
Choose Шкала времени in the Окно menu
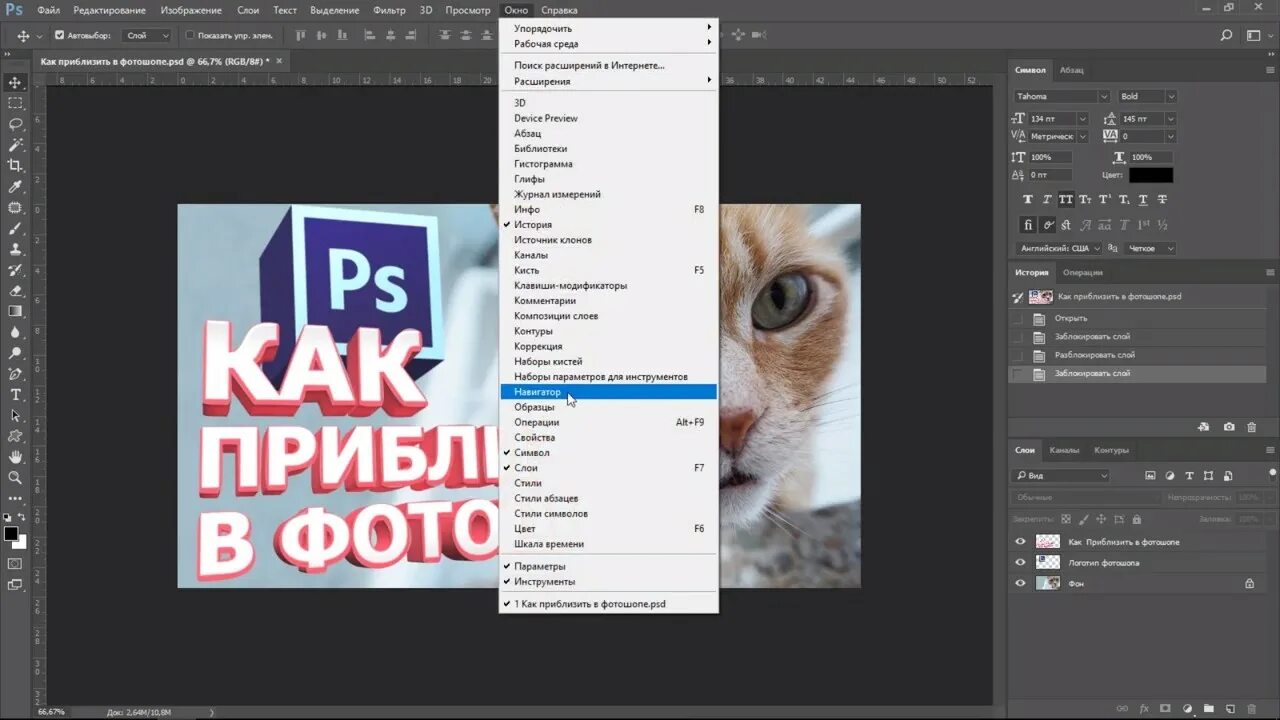(x=608, y=544)
